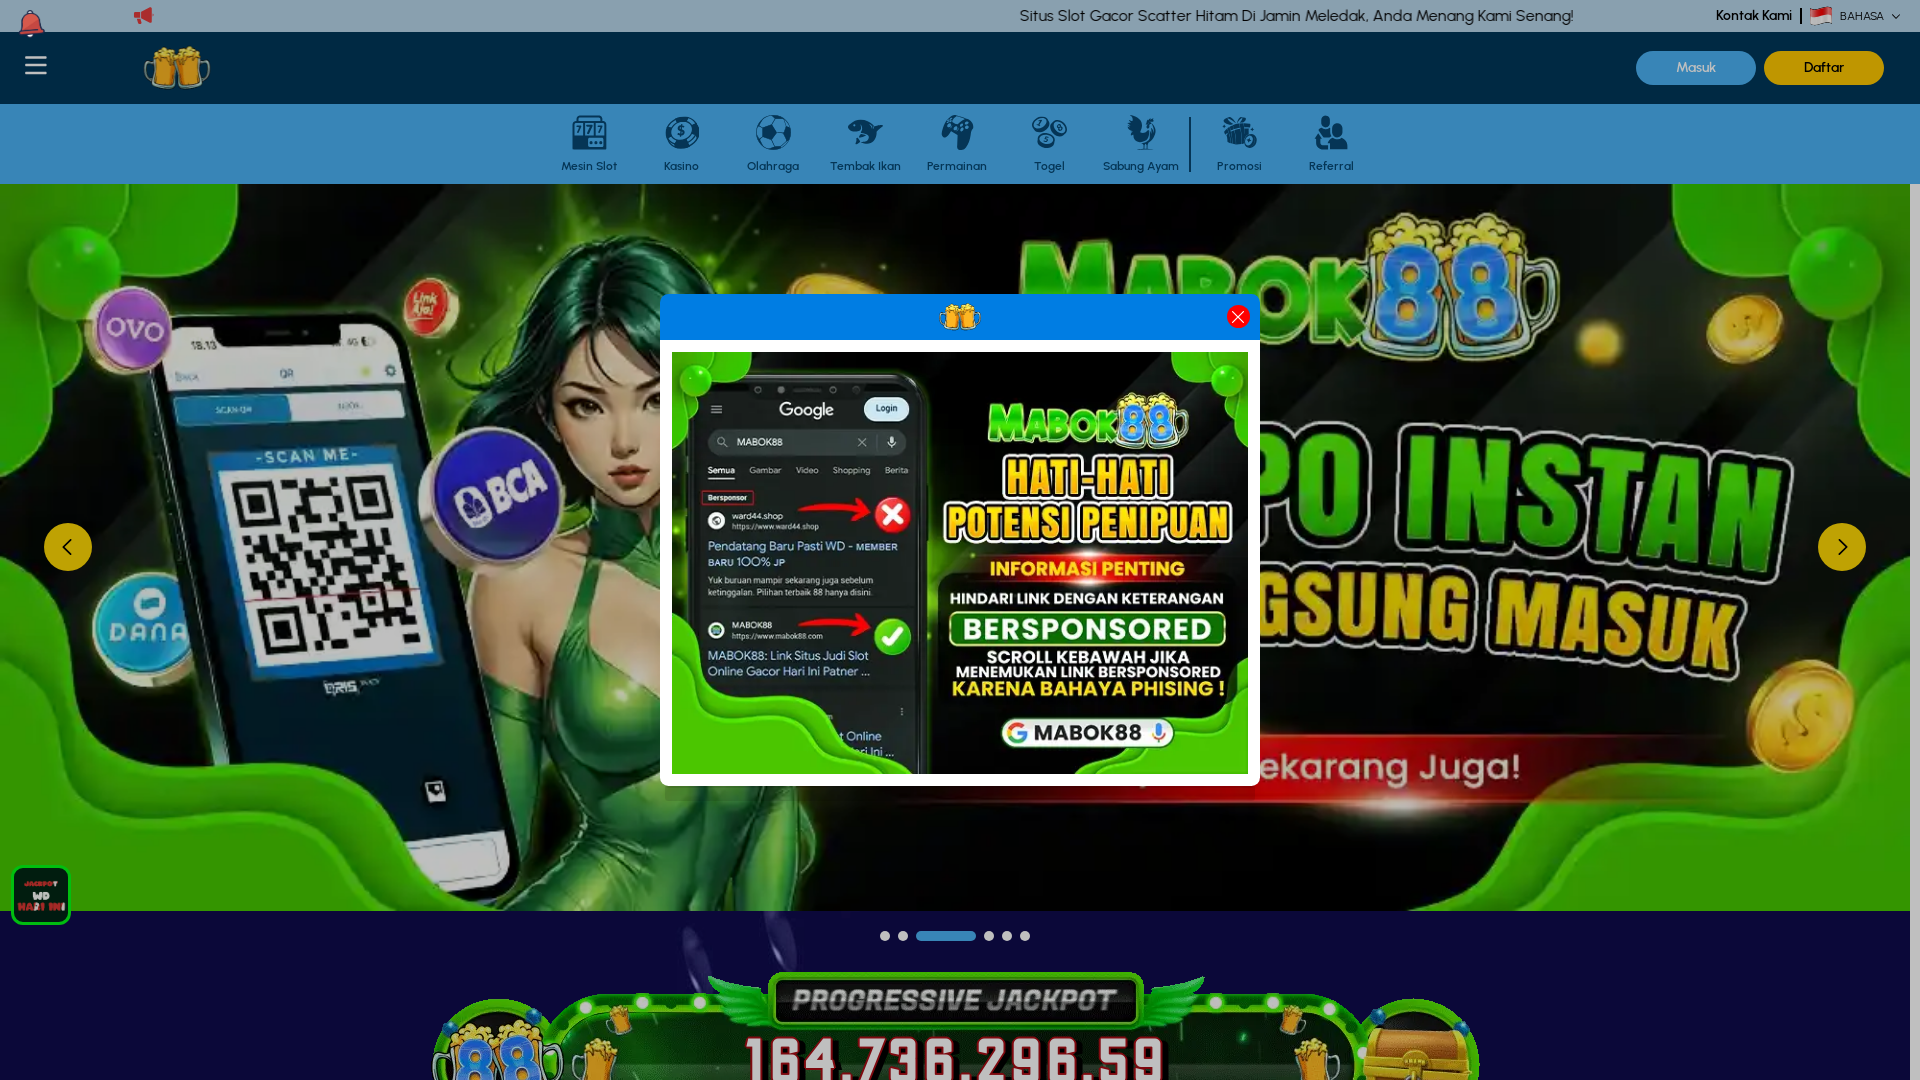Open Togel lottery category

click(x=1049, y=144)
